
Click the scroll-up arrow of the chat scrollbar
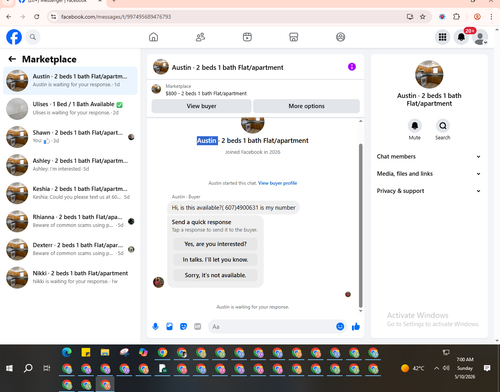pos(360,121)
